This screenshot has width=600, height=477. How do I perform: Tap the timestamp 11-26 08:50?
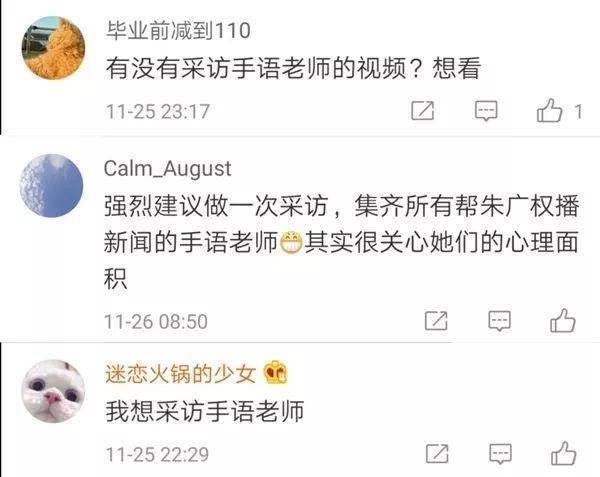[x=156, y=321]
